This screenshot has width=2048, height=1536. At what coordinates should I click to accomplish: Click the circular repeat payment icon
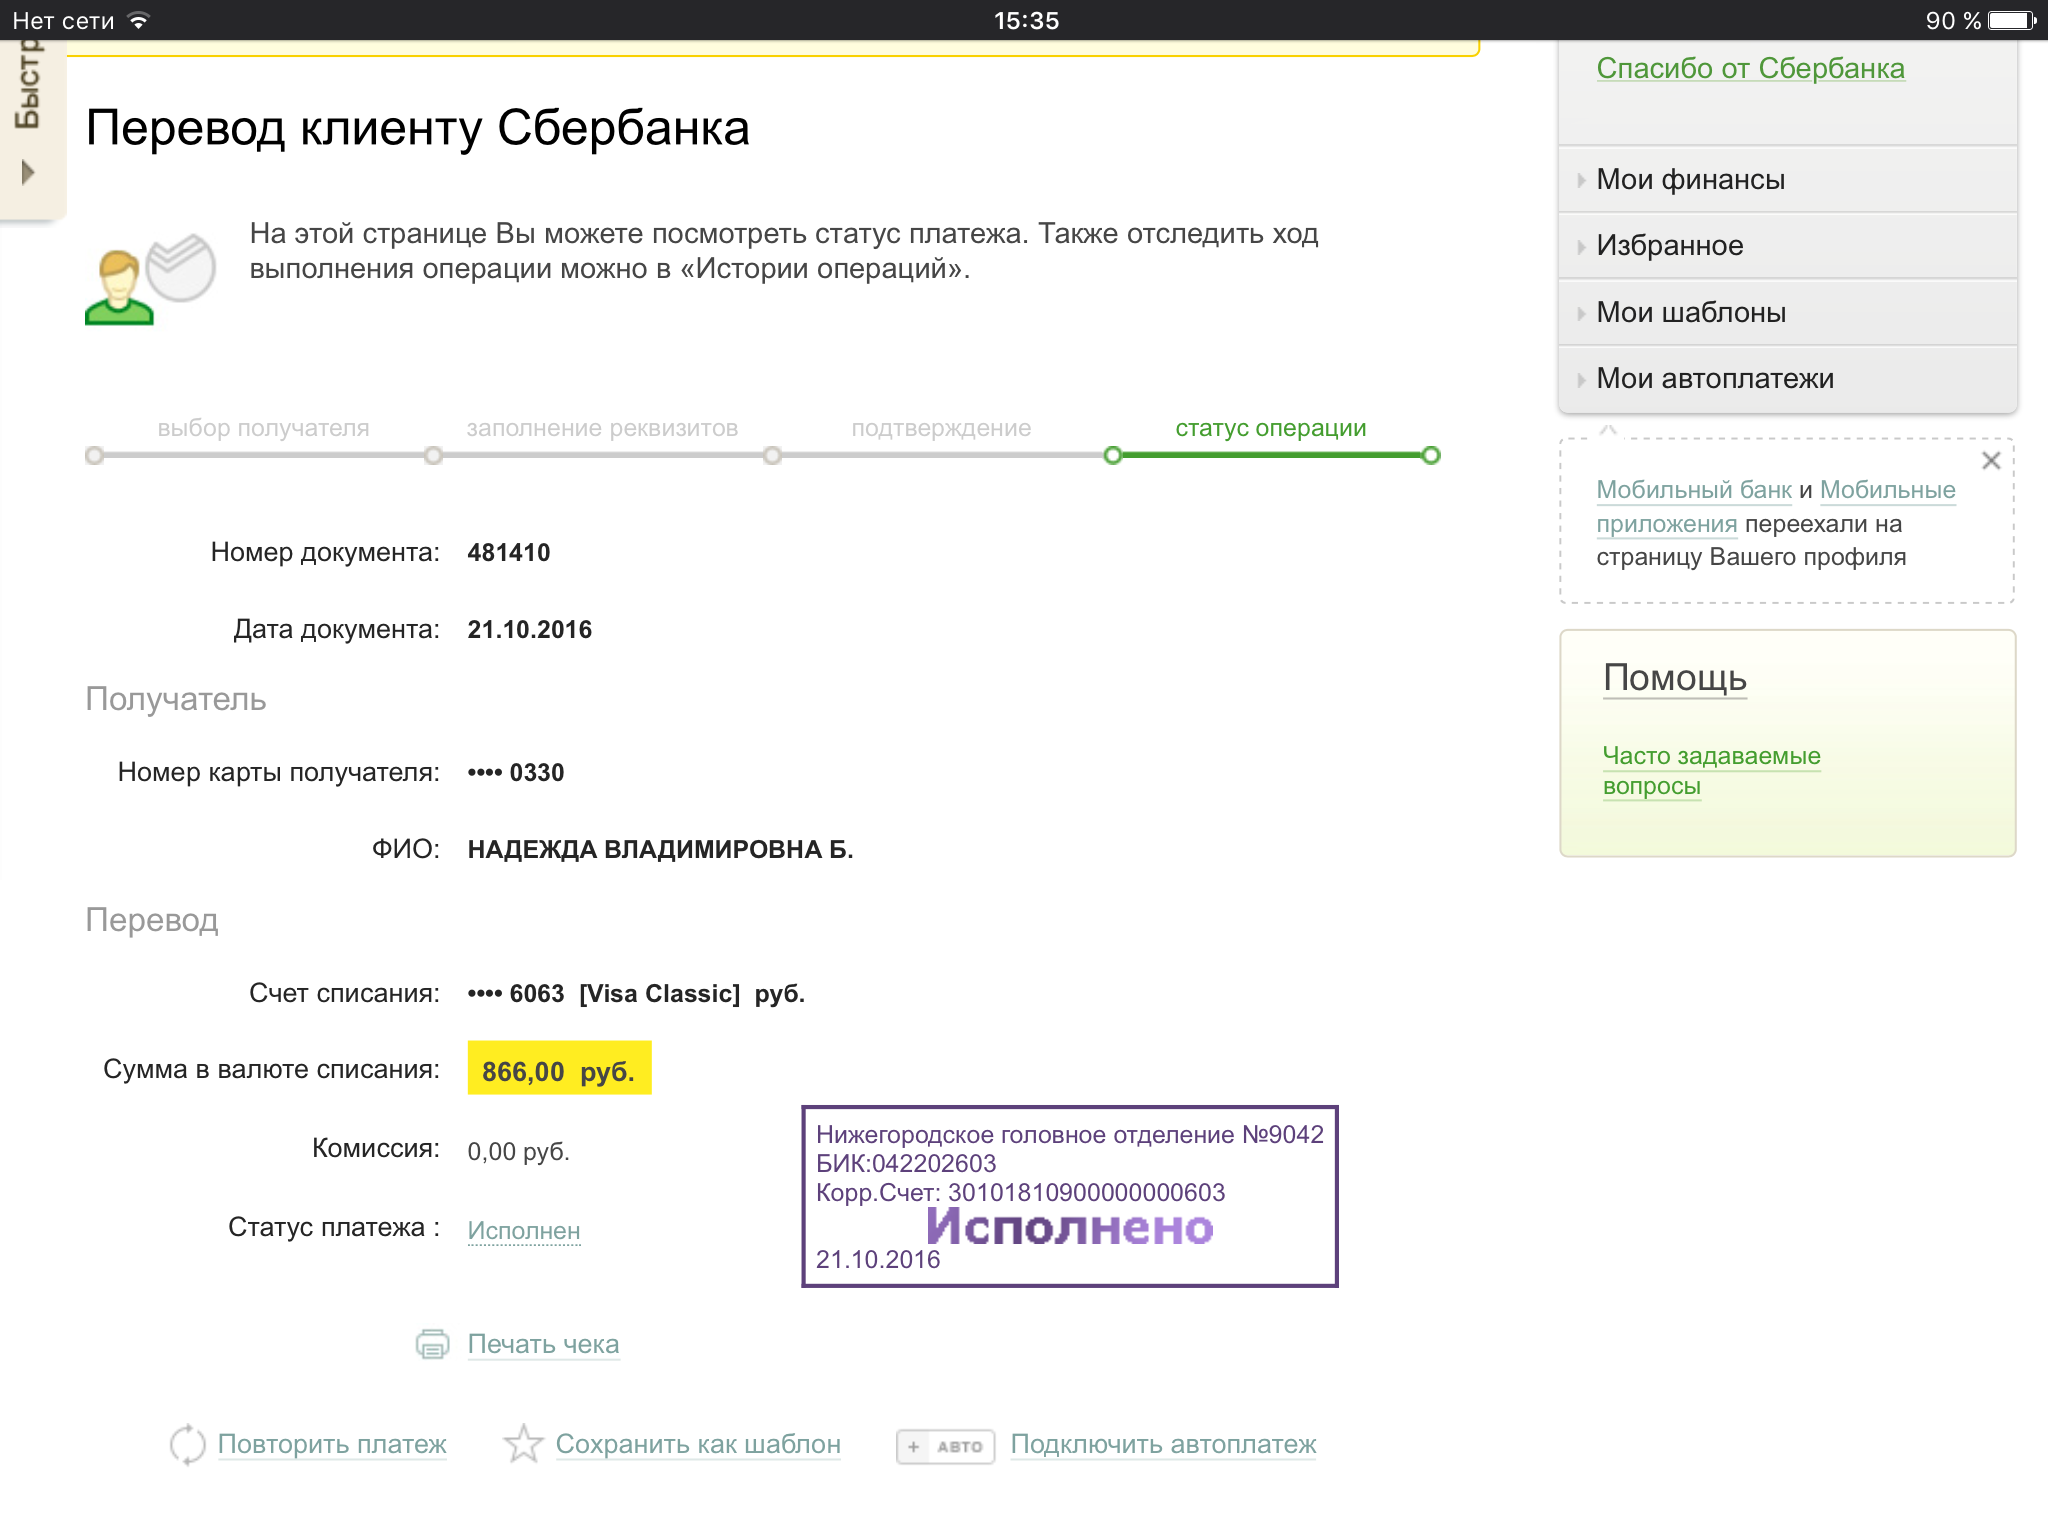[x=187, y=1445]
